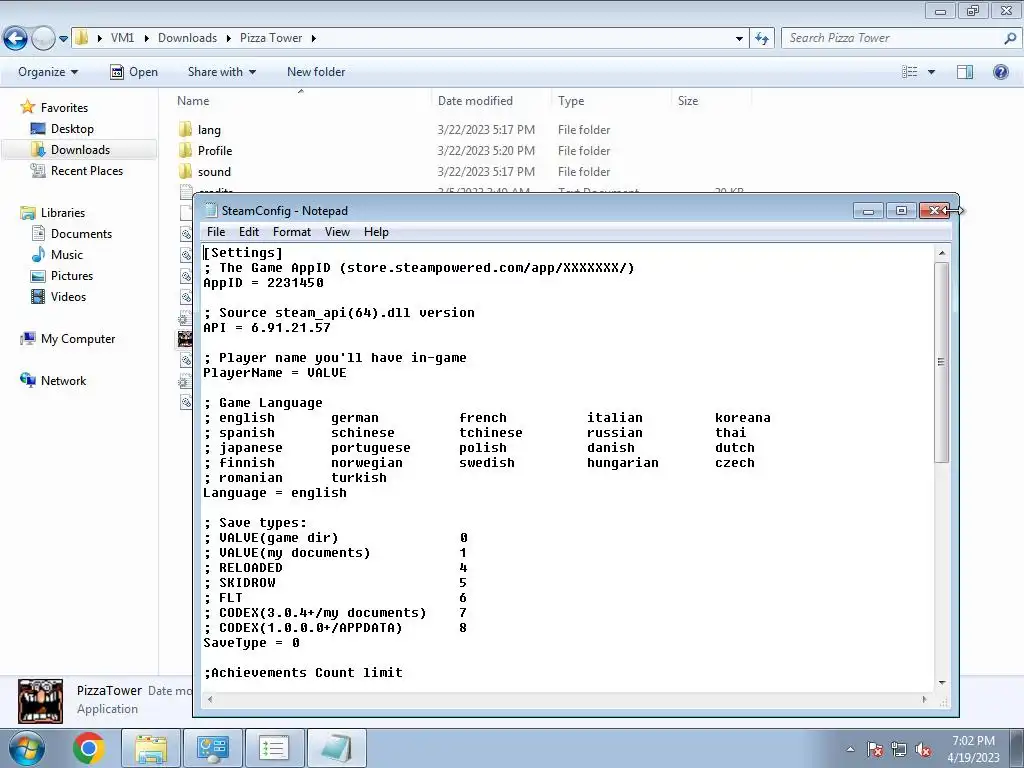Click the Change your view icon

(x=910, y=72)
